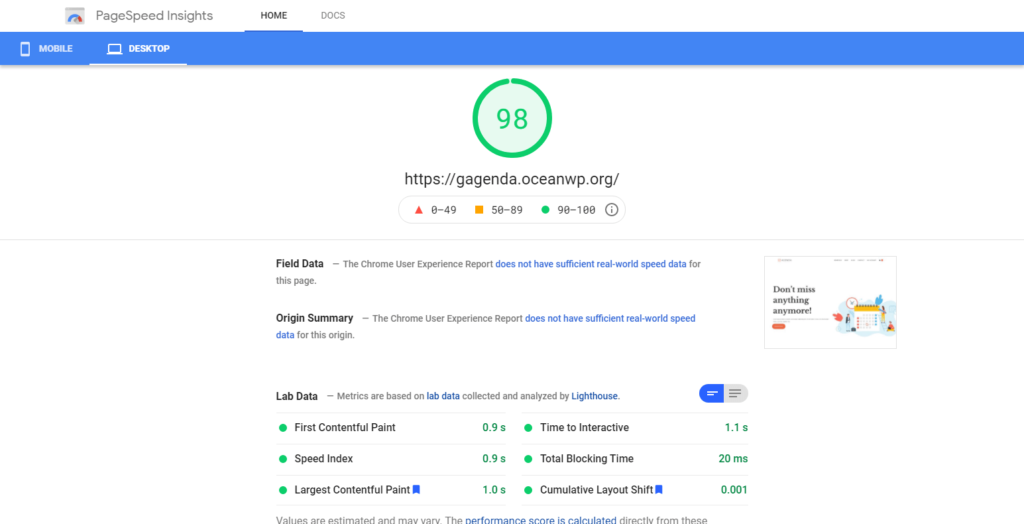
Task: Open Field Data 'does not have sufficient' link
Action: point(591,264)
